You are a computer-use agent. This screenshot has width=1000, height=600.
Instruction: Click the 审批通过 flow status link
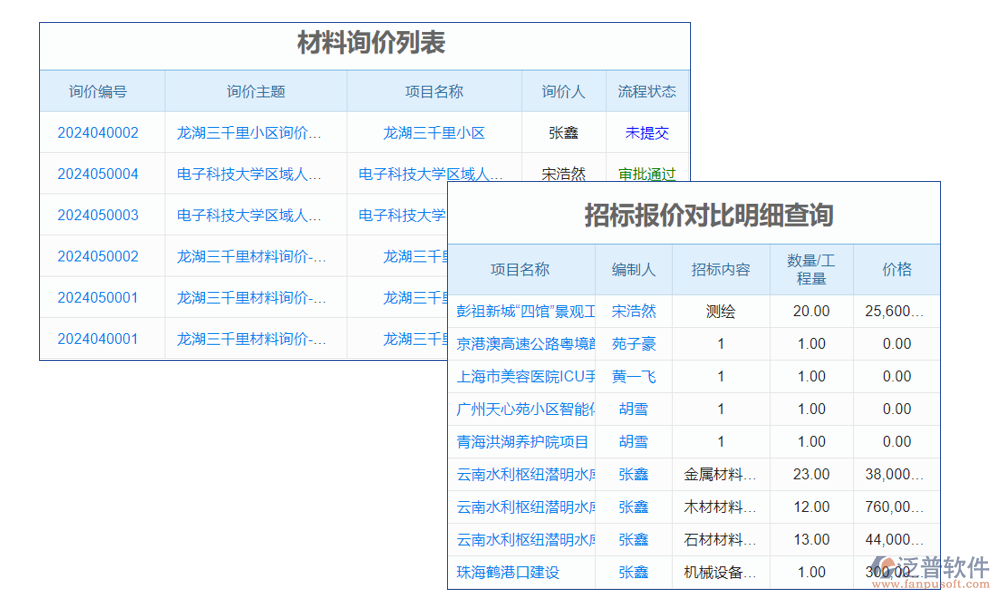point(647,173)
